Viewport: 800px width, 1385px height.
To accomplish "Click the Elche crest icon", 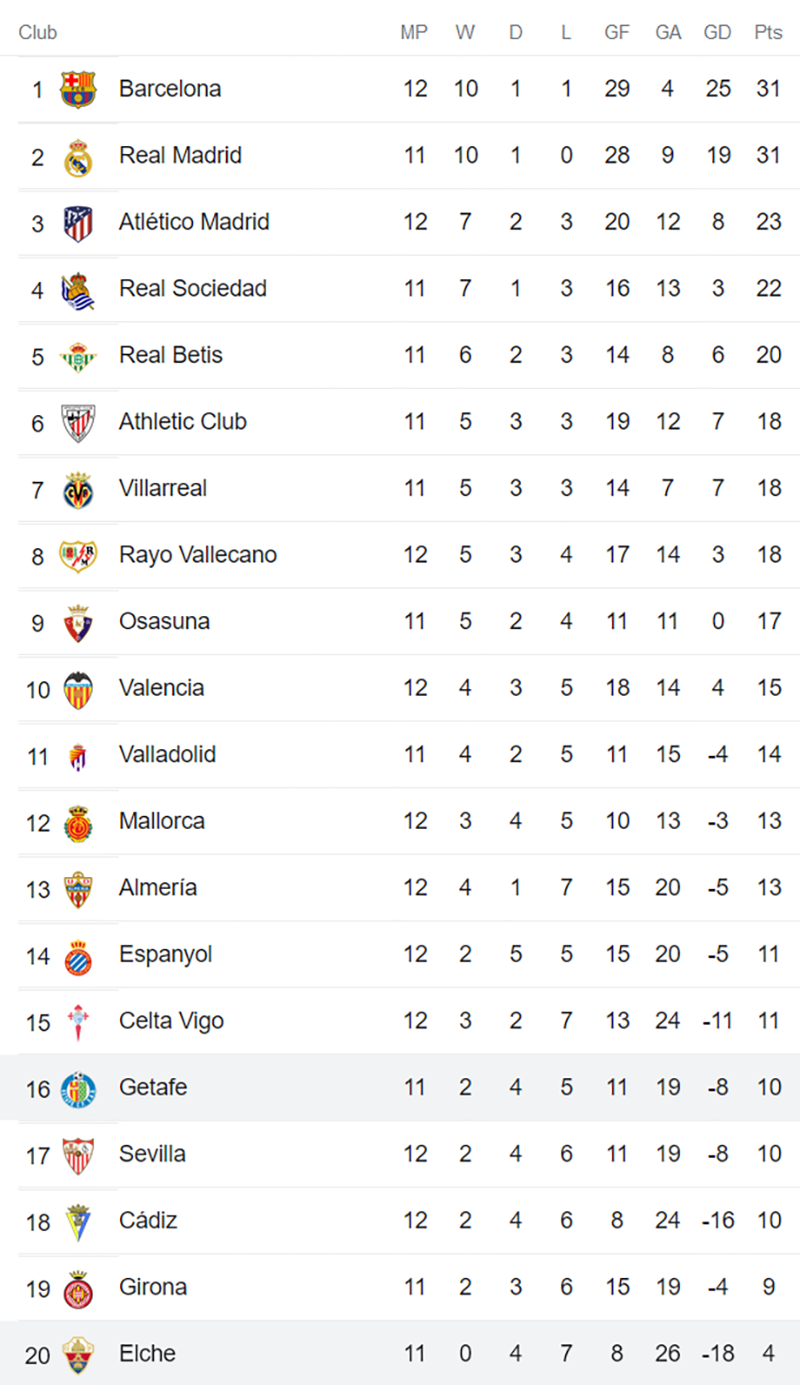I will click(77, 1354).
